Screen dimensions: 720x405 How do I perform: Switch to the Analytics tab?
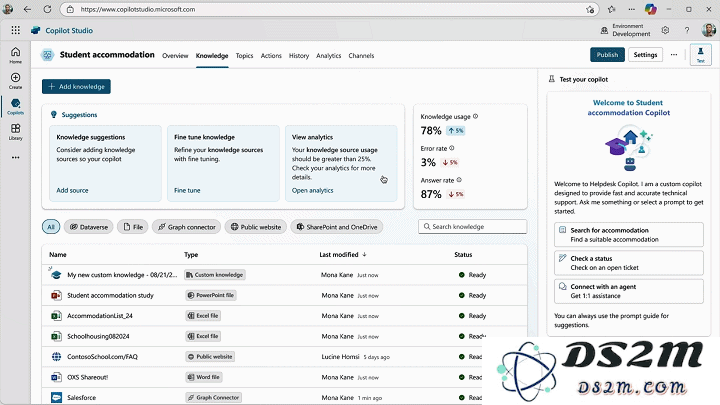[328, 56]
